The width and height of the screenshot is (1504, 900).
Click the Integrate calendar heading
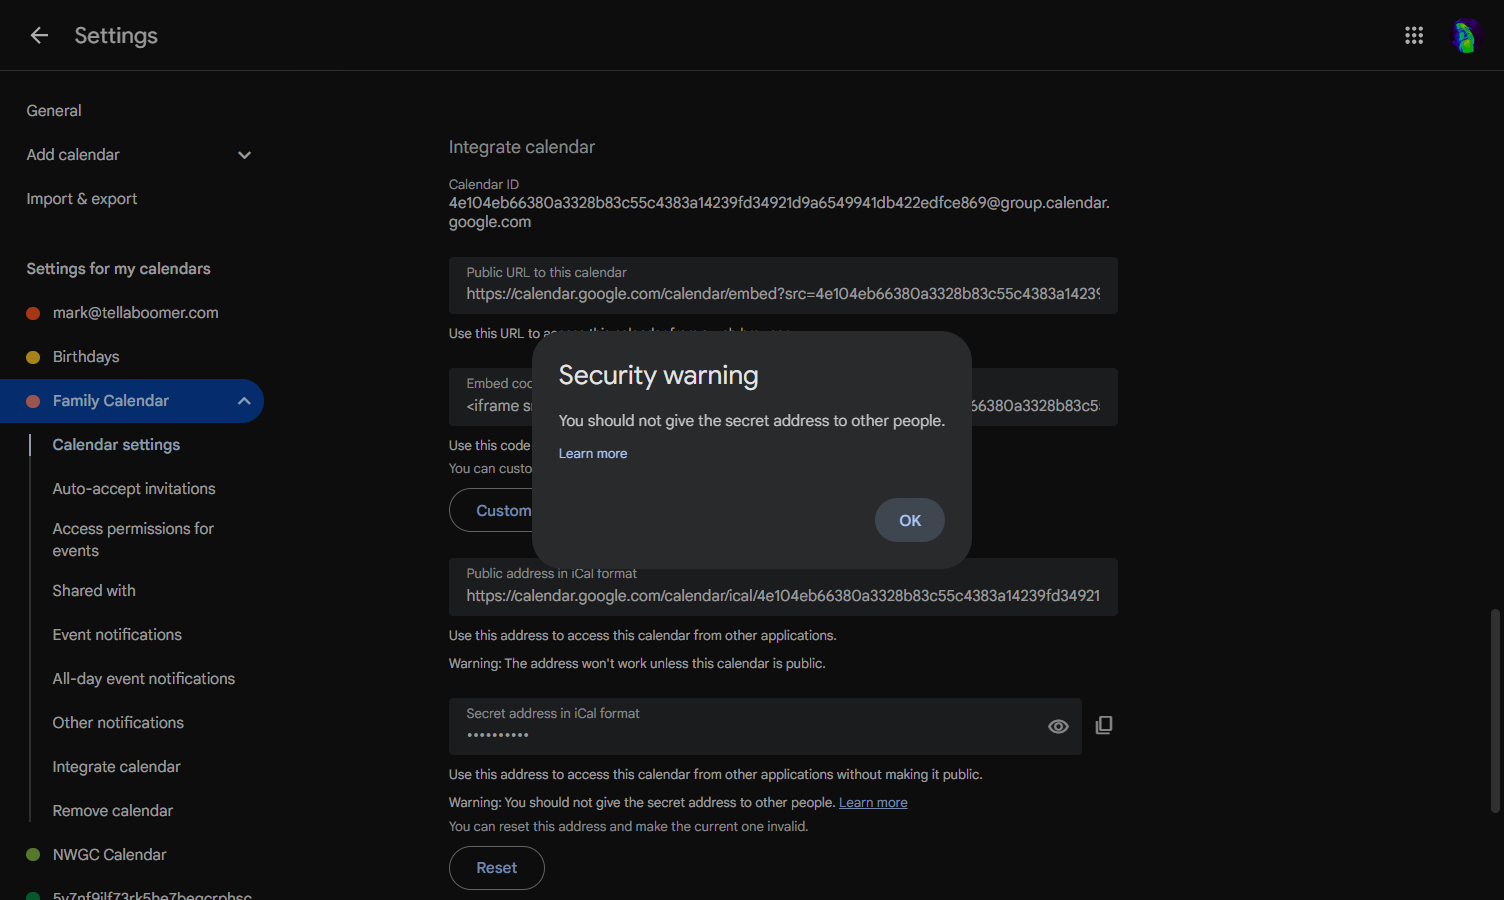point(522,147)
